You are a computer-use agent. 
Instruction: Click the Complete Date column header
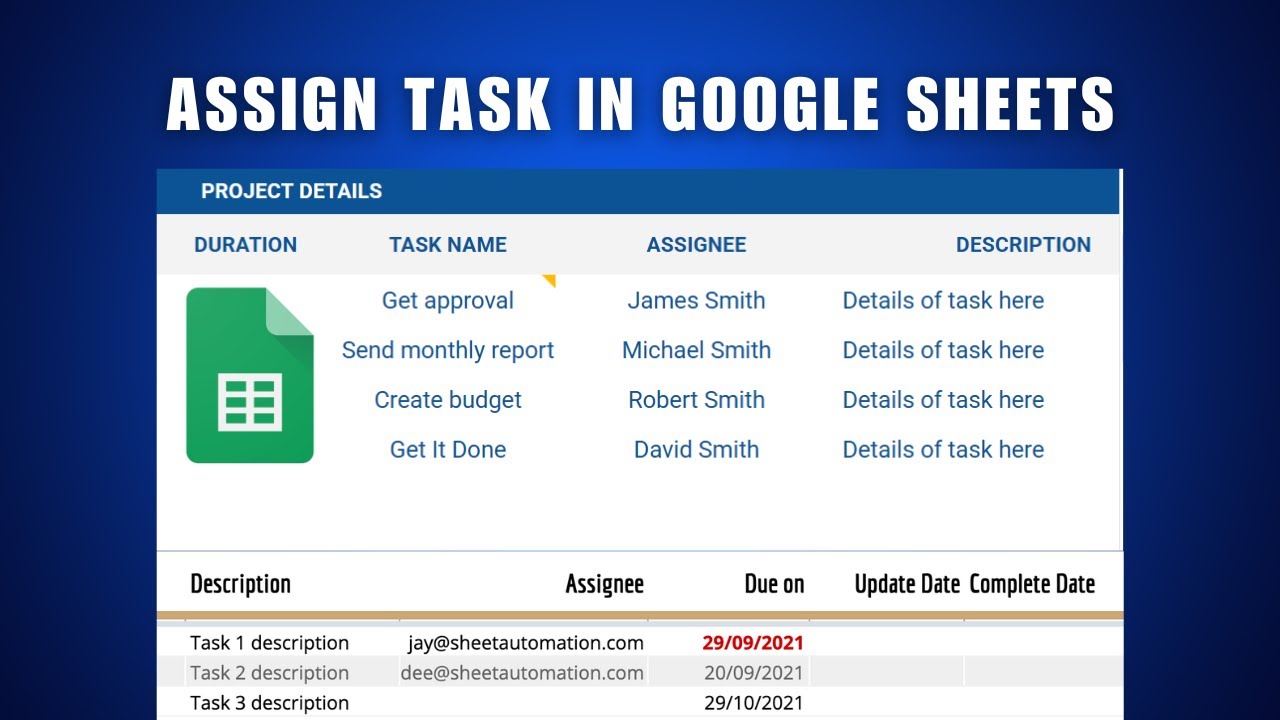click(x=1032, y=584)
